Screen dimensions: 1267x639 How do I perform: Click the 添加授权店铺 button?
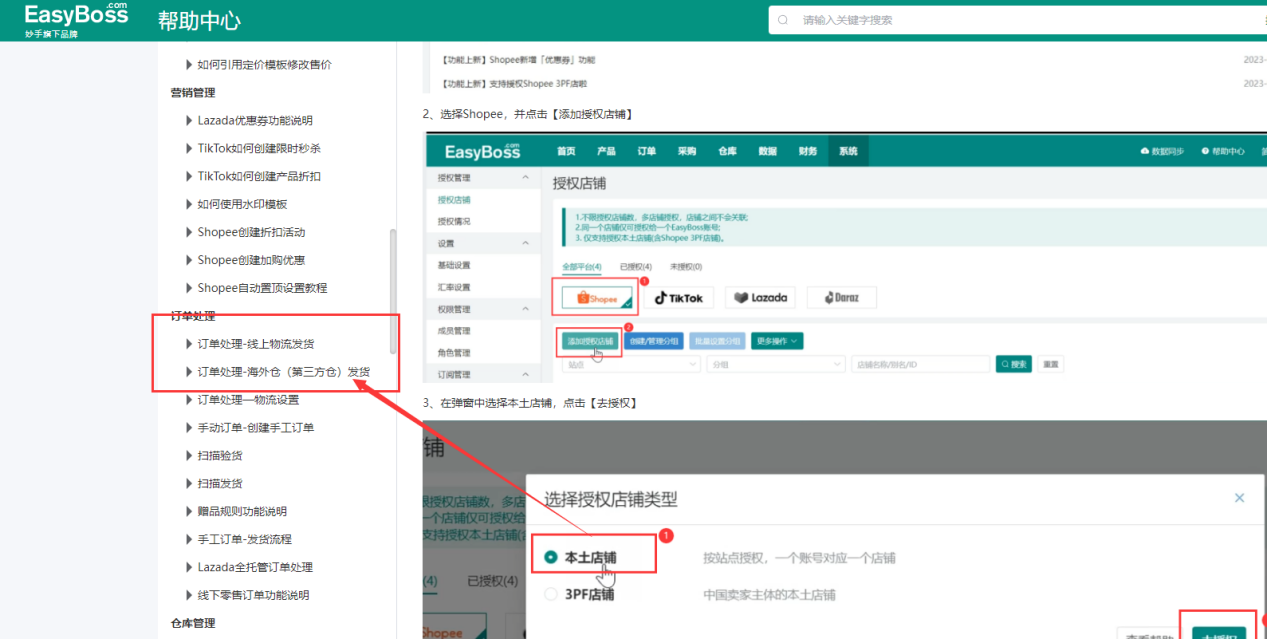588,340
